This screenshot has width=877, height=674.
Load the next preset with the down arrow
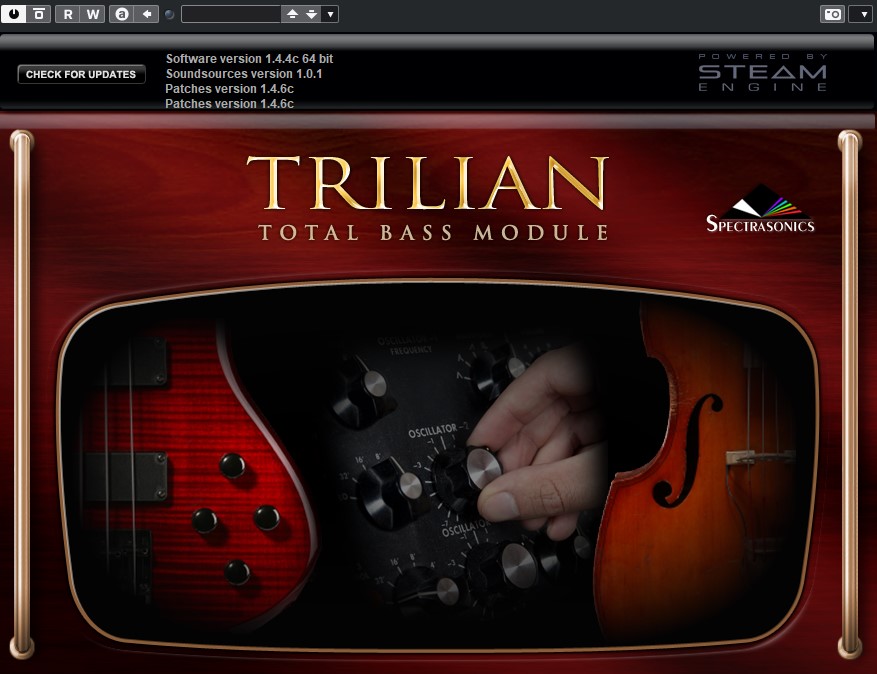(x=312, y=14)
